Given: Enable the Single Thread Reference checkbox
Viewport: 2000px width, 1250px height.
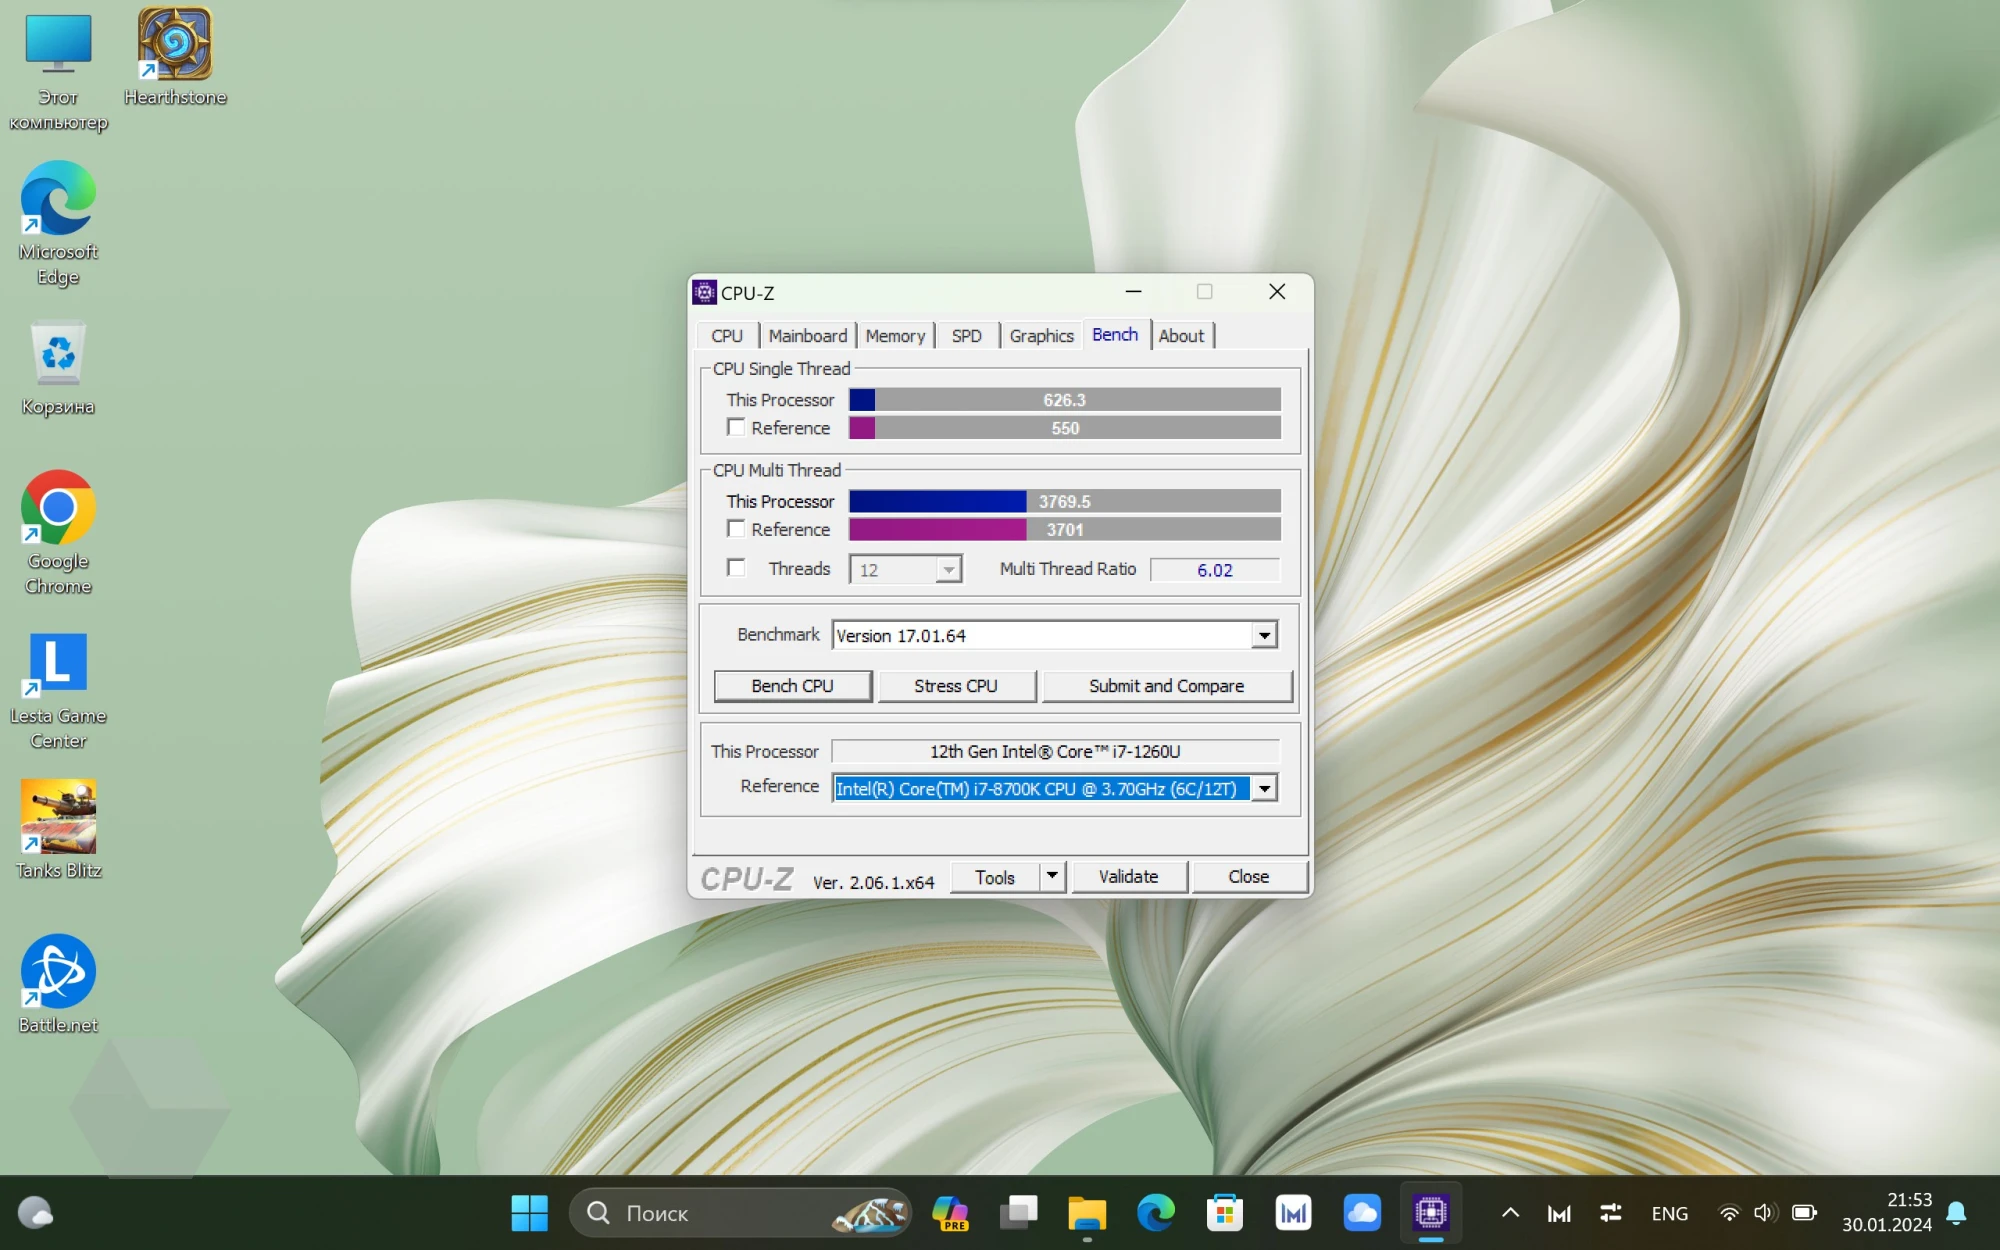Looking at the screenshot, I should [x=737, y=428].
